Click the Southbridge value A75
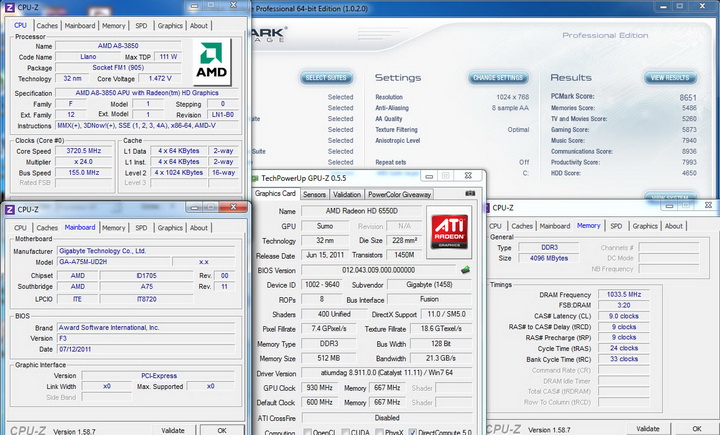The height and width of the screenshot is (435, 720). 146,286
